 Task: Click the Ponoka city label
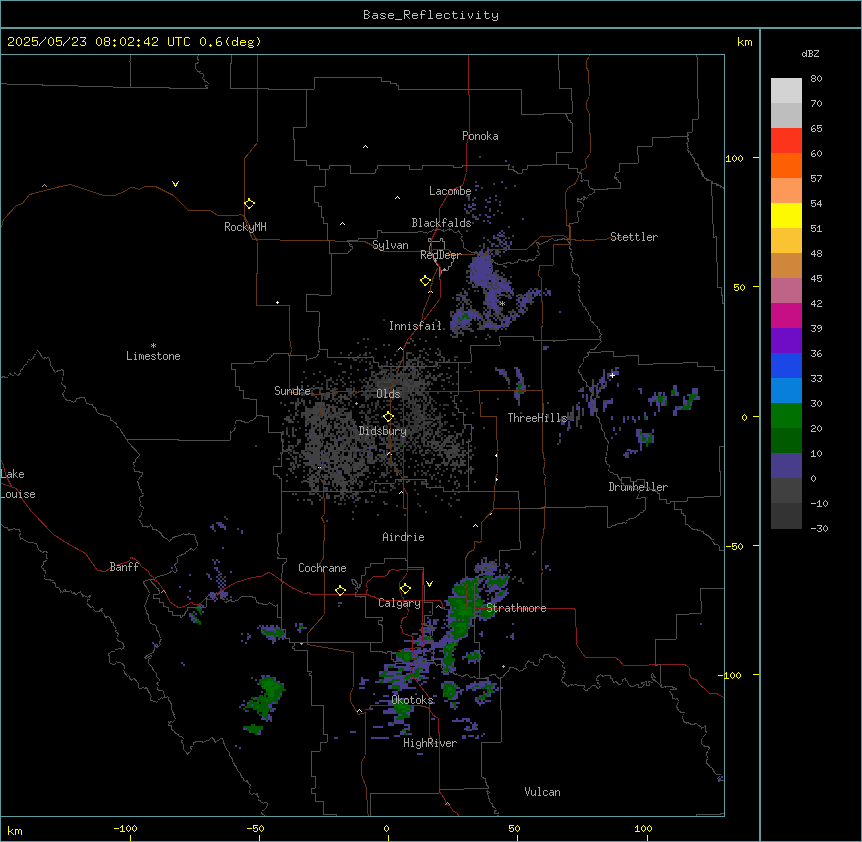click(x=480, y=136)
